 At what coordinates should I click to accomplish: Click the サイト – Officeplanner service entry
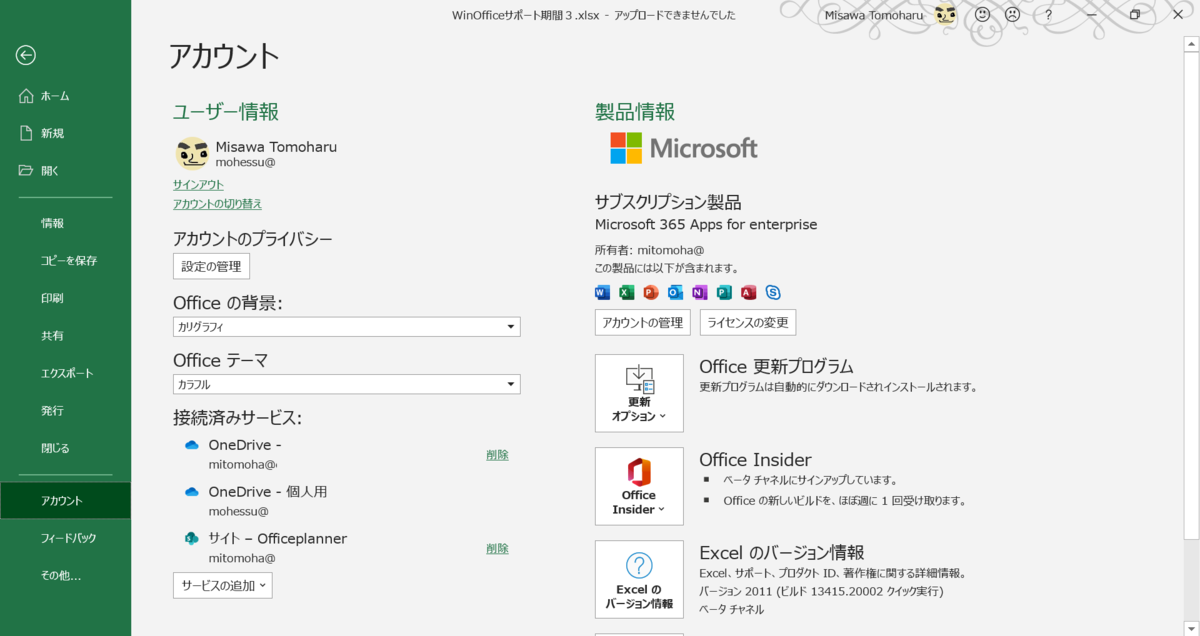tap(278, 539)
